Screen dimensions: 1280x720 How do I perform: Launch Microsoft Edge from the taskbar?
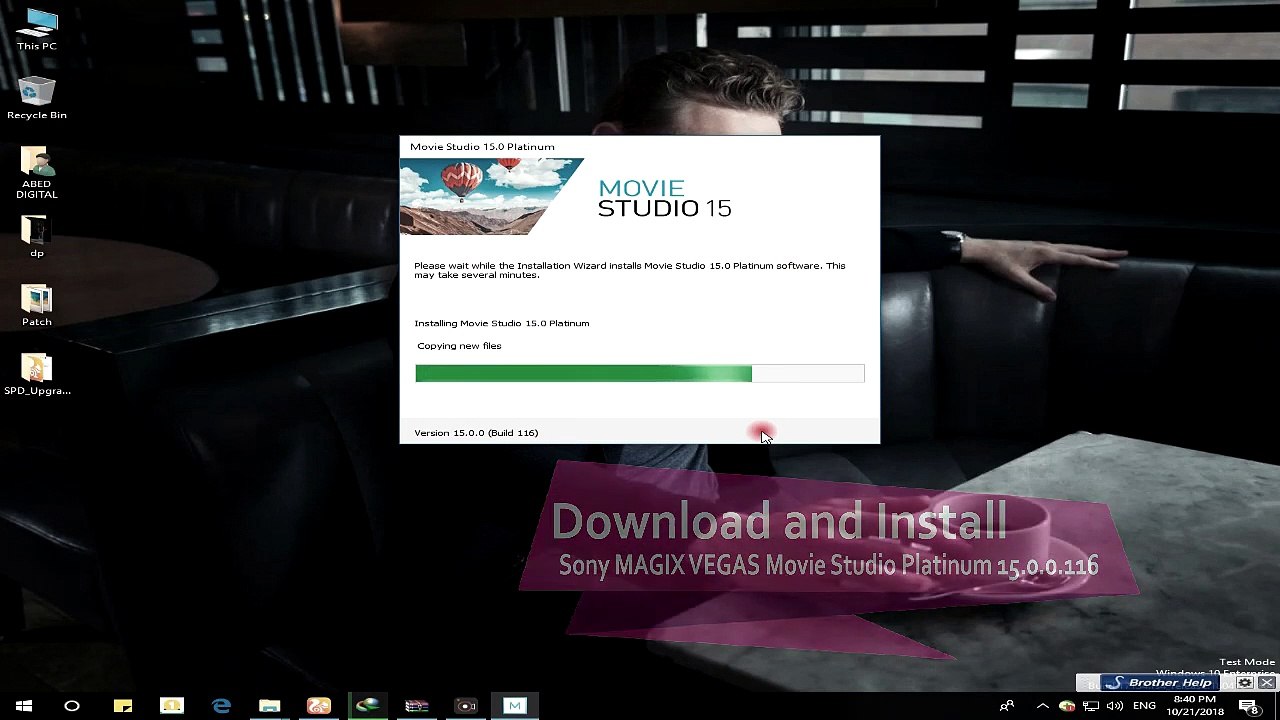pos(221,706)
